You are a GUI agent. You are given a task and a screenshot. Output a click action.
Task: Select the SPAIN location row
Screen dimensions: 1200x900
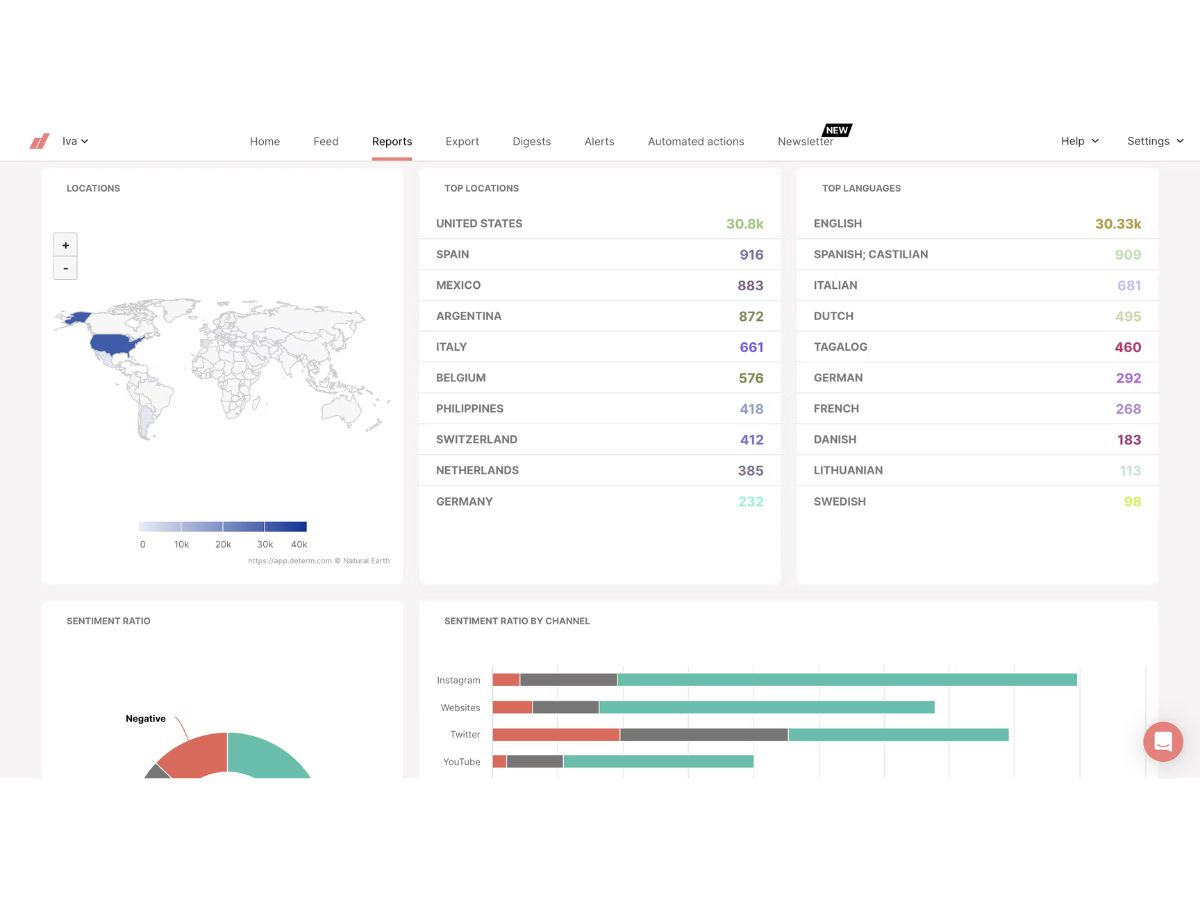pyautogui.click(x=599, y=254)
